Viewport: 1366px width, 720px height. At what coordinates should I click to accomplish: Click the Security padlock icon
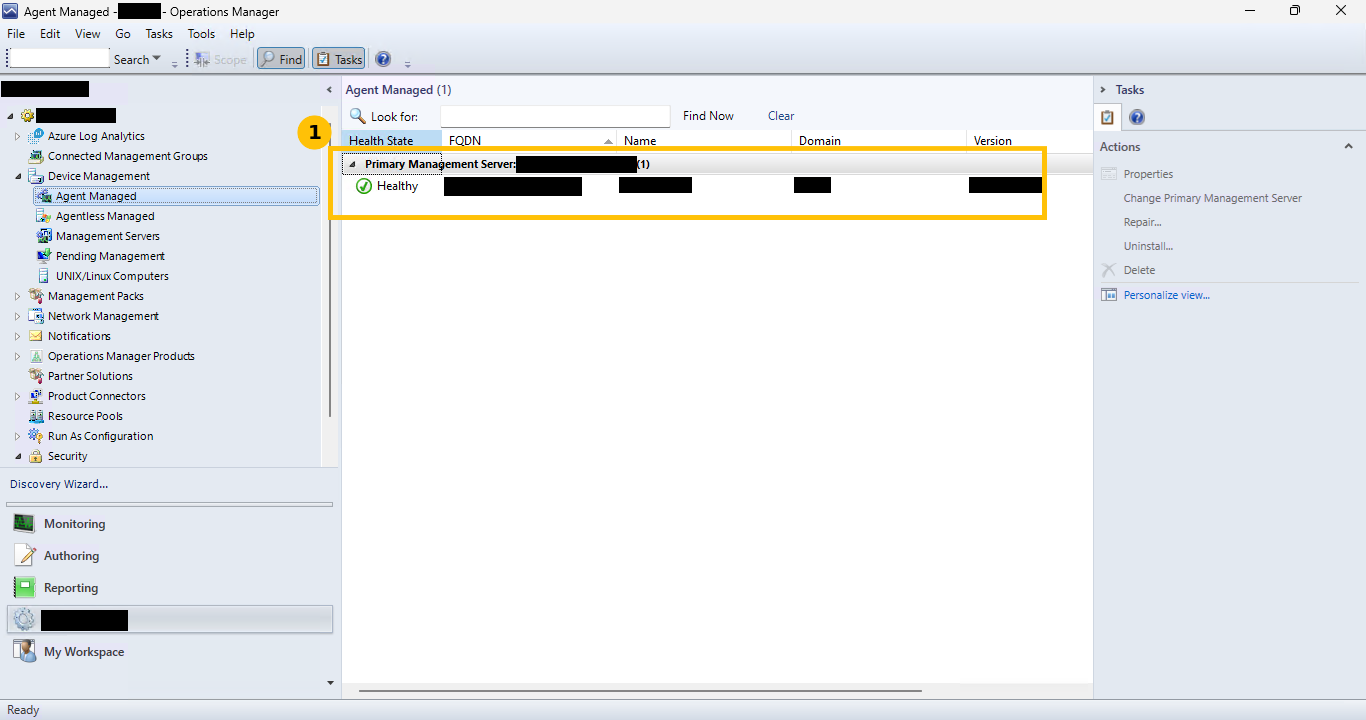tap(37, 456)
